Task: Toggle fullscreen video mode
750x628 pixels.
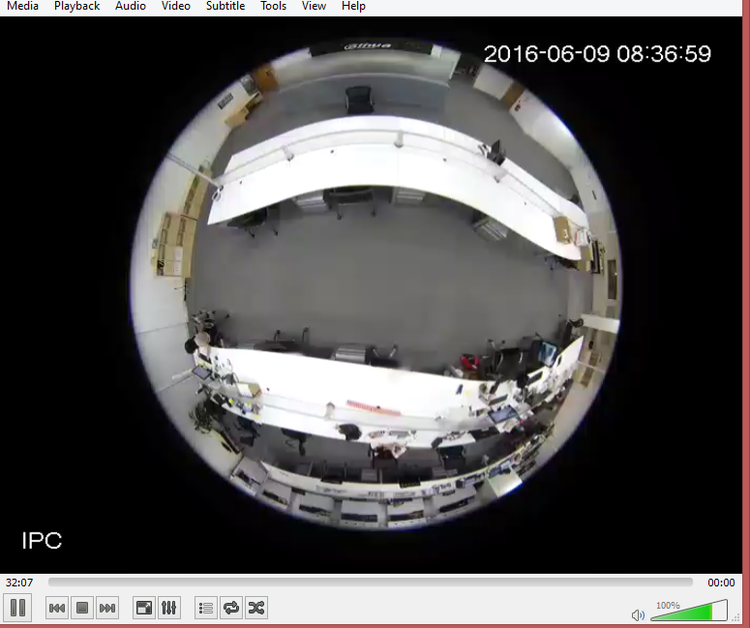Action: click(x=144, y=608)
